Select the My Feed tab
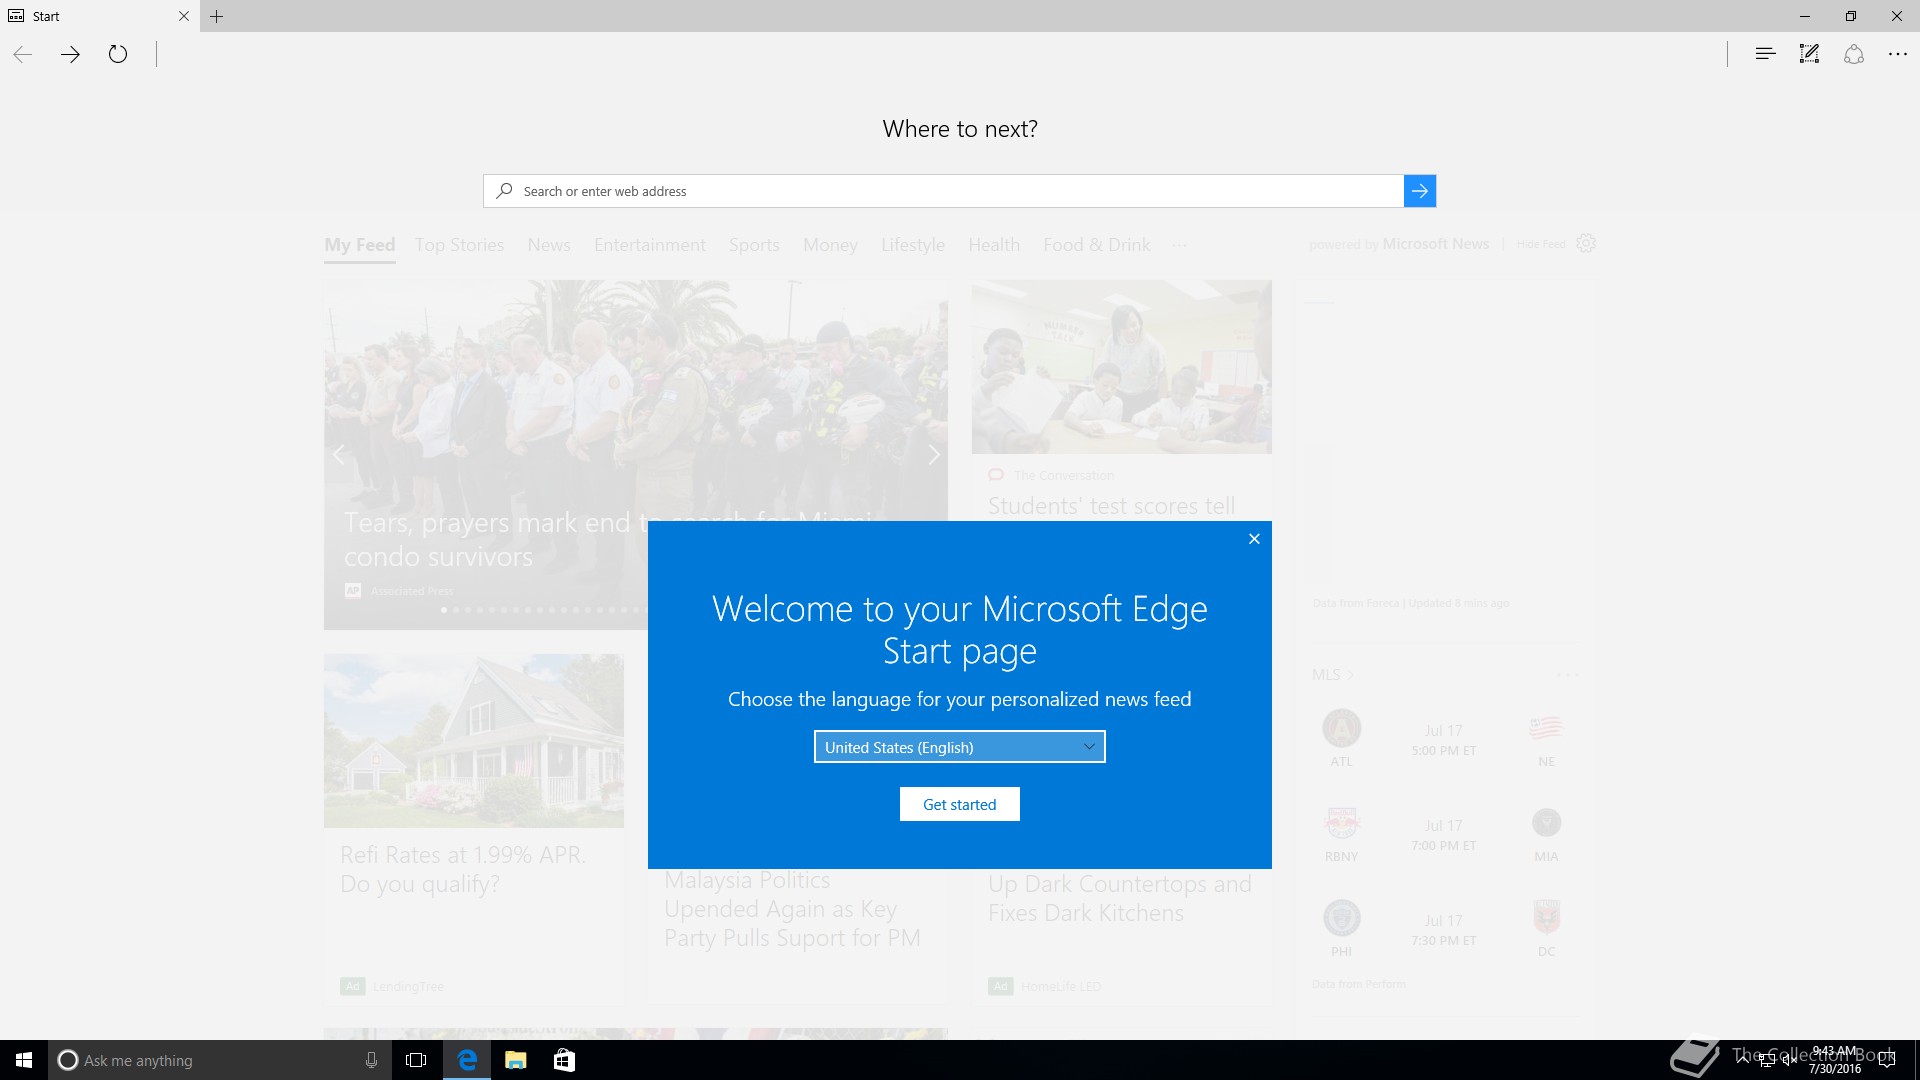Image resolution: width=1920 pixels, height=1080 pixels. tap(360, 245)
